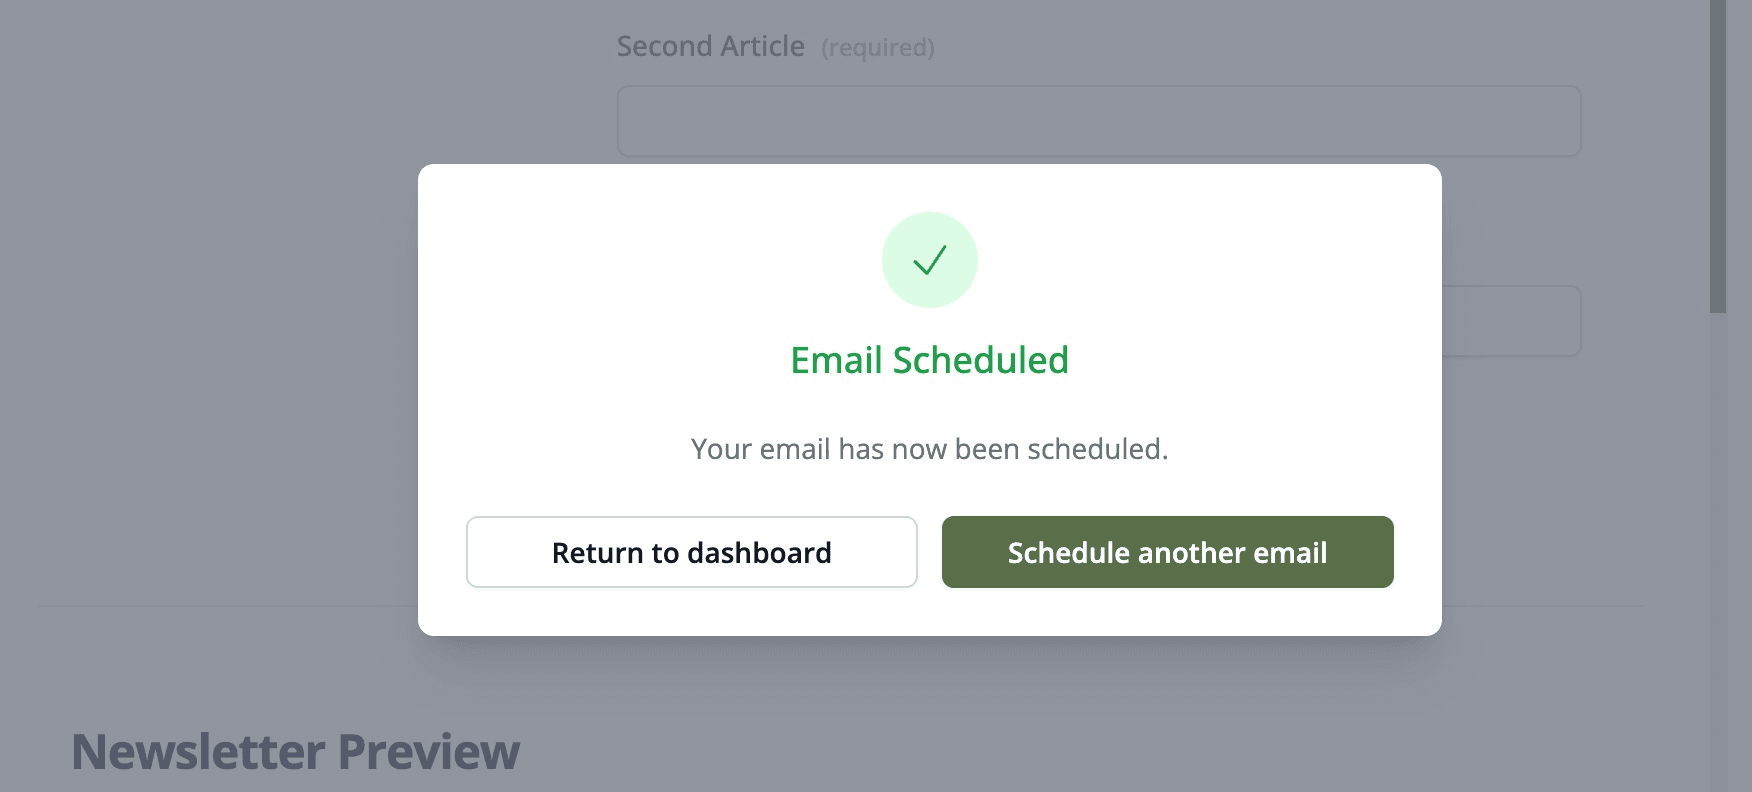Click the required hint next to Second Article
The width and height of the screenshot is (1752, 792).
coord(877,47)
